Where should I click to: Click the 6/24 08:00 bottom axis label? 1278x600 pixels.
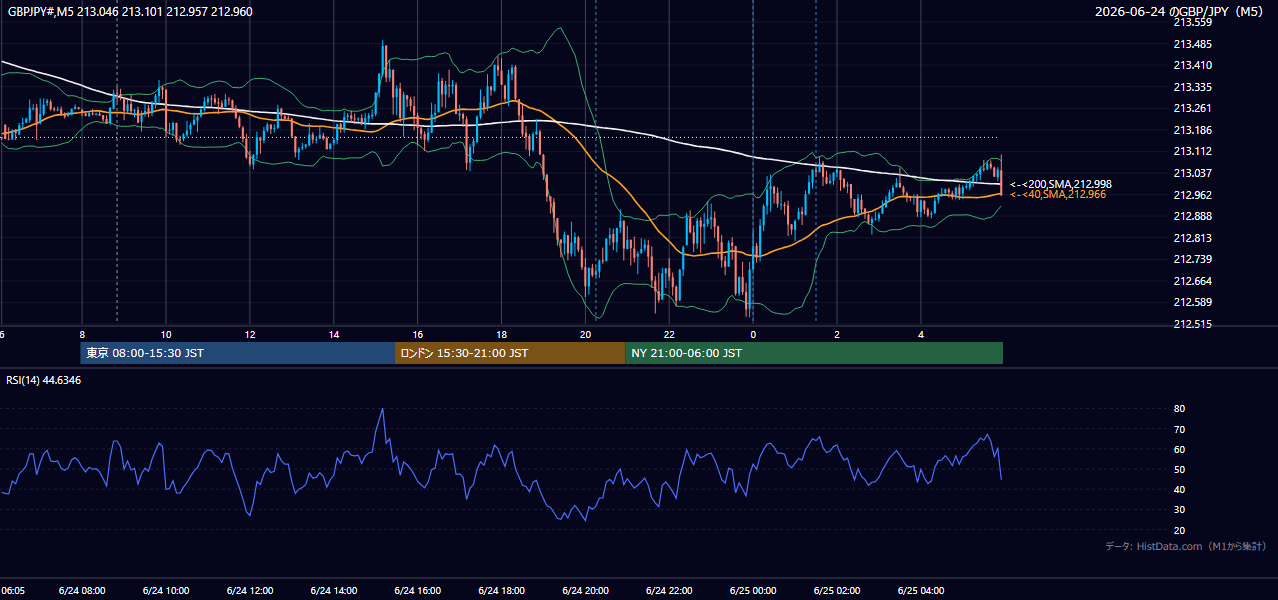tap(82, 591)
